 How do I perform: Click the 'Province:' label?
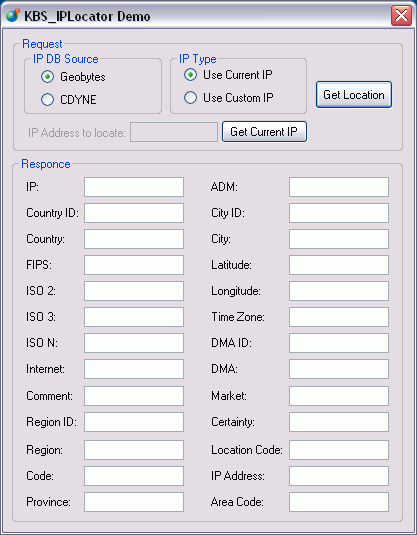point(48,502)
